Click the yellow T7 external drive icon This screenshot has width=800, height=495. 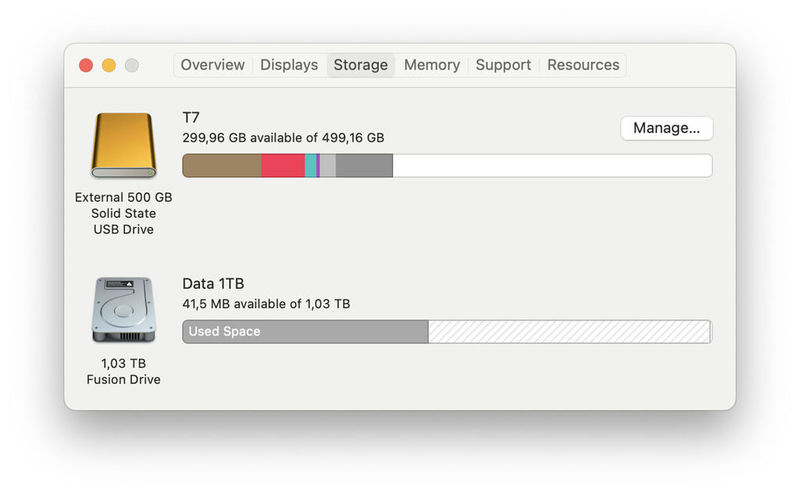123,145
